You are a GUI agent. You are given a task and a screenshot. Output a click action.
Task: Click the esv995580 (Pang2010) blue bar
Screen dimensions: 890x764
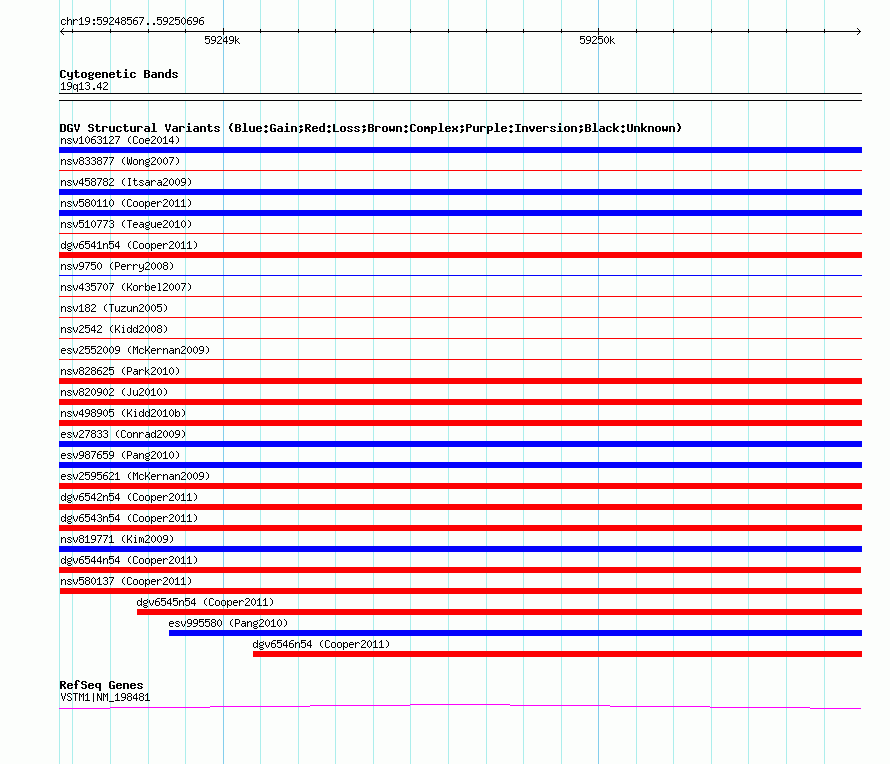pos(515,633)
